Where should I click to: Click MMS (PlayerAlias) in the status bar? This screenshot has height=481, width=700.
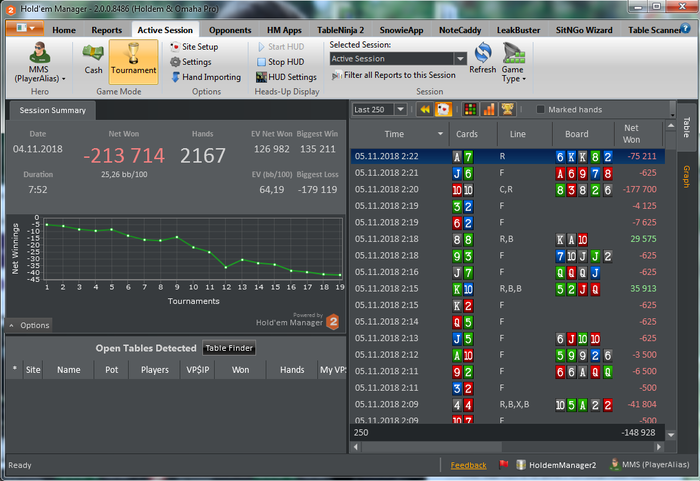650,464
